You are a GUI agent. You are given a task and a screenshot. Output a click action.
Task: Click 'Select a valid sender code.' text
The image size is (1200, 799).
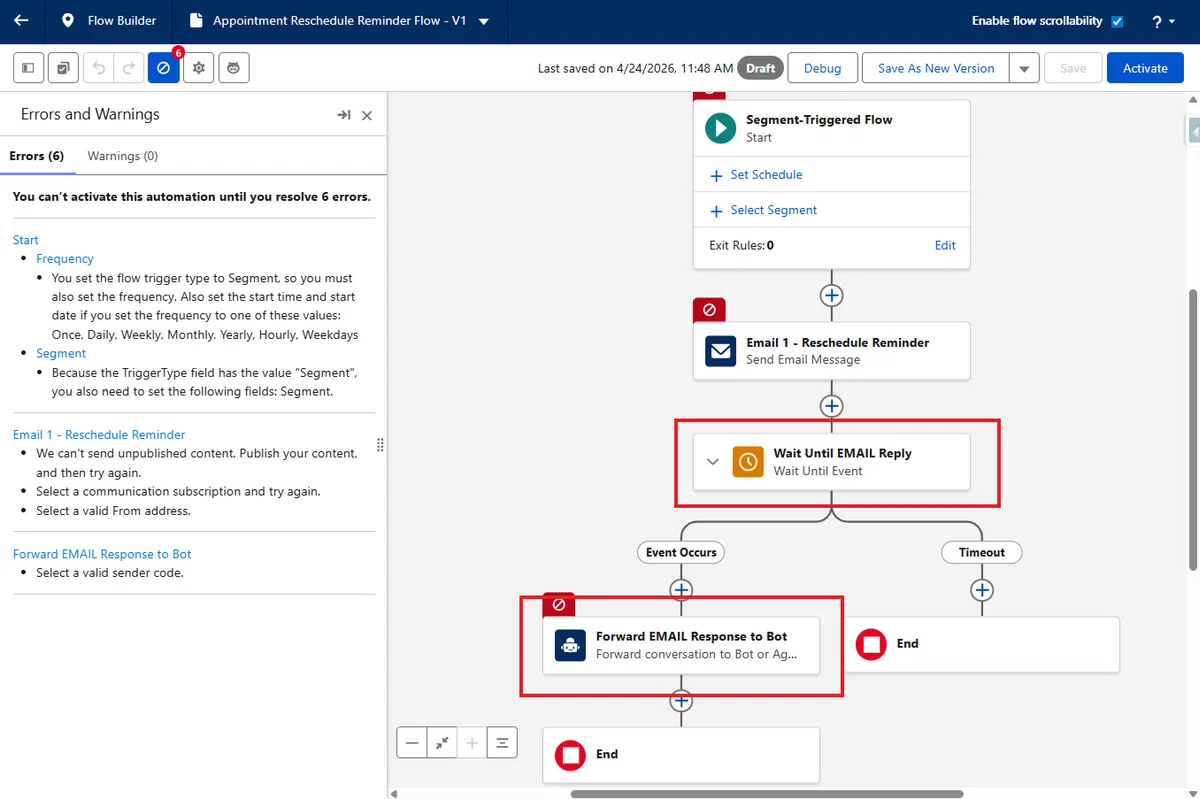tap(110, 573)
